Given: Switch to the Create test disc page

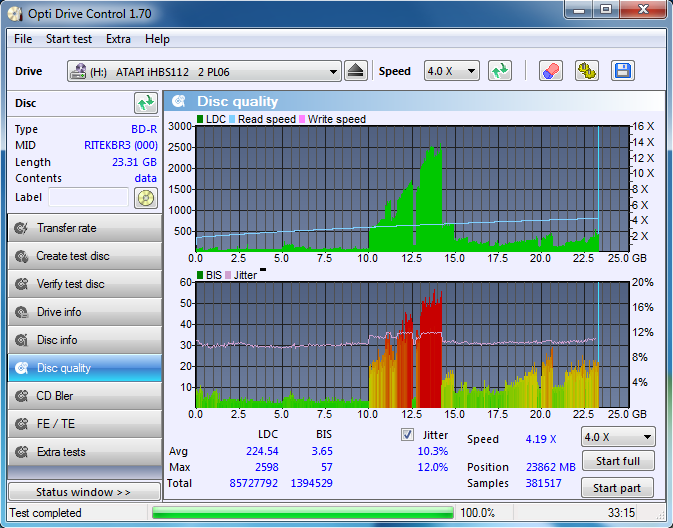Looking at the screenshot, I should 85,256.
